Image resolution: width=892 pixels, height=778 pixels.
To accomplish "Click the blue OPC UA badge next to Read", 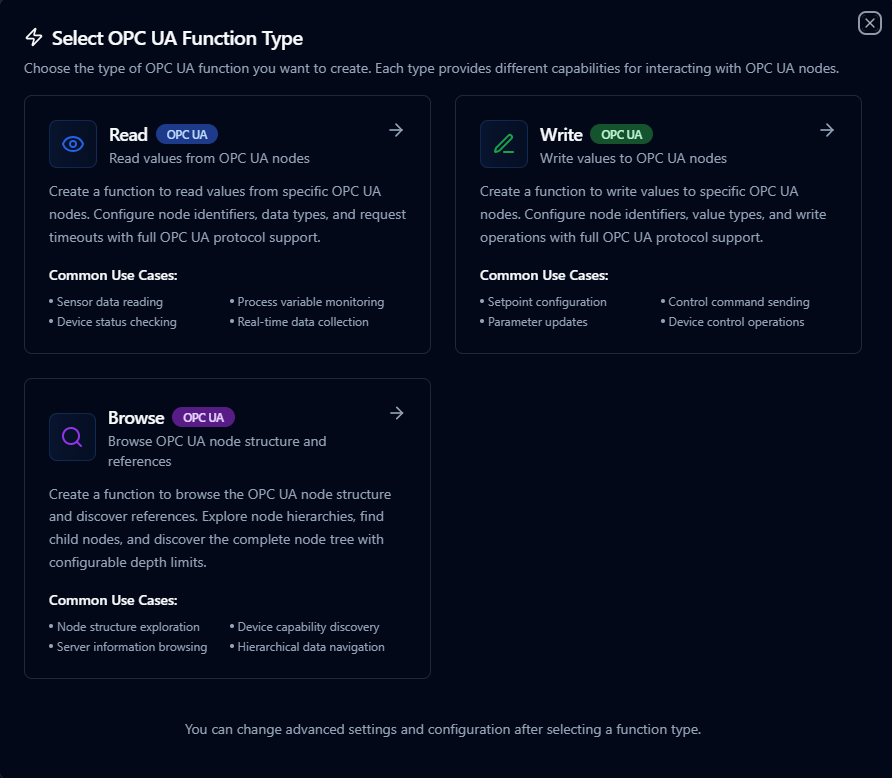I will tap(186, 134).
